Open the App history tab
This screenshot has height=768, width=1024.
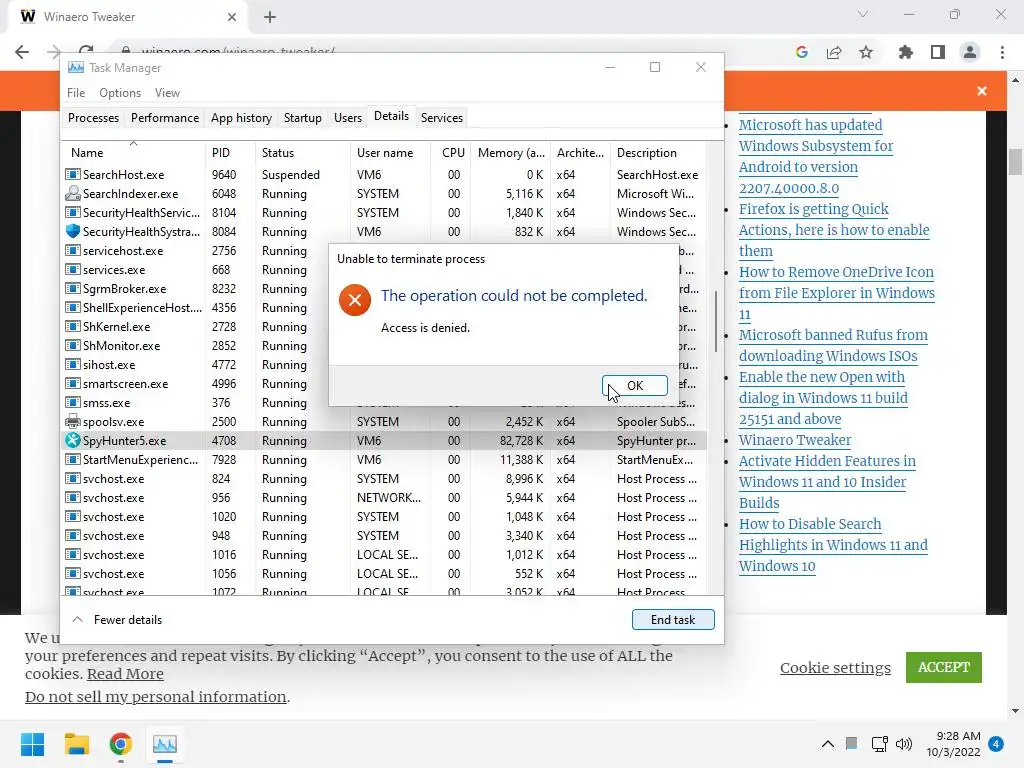click(241, 118)
